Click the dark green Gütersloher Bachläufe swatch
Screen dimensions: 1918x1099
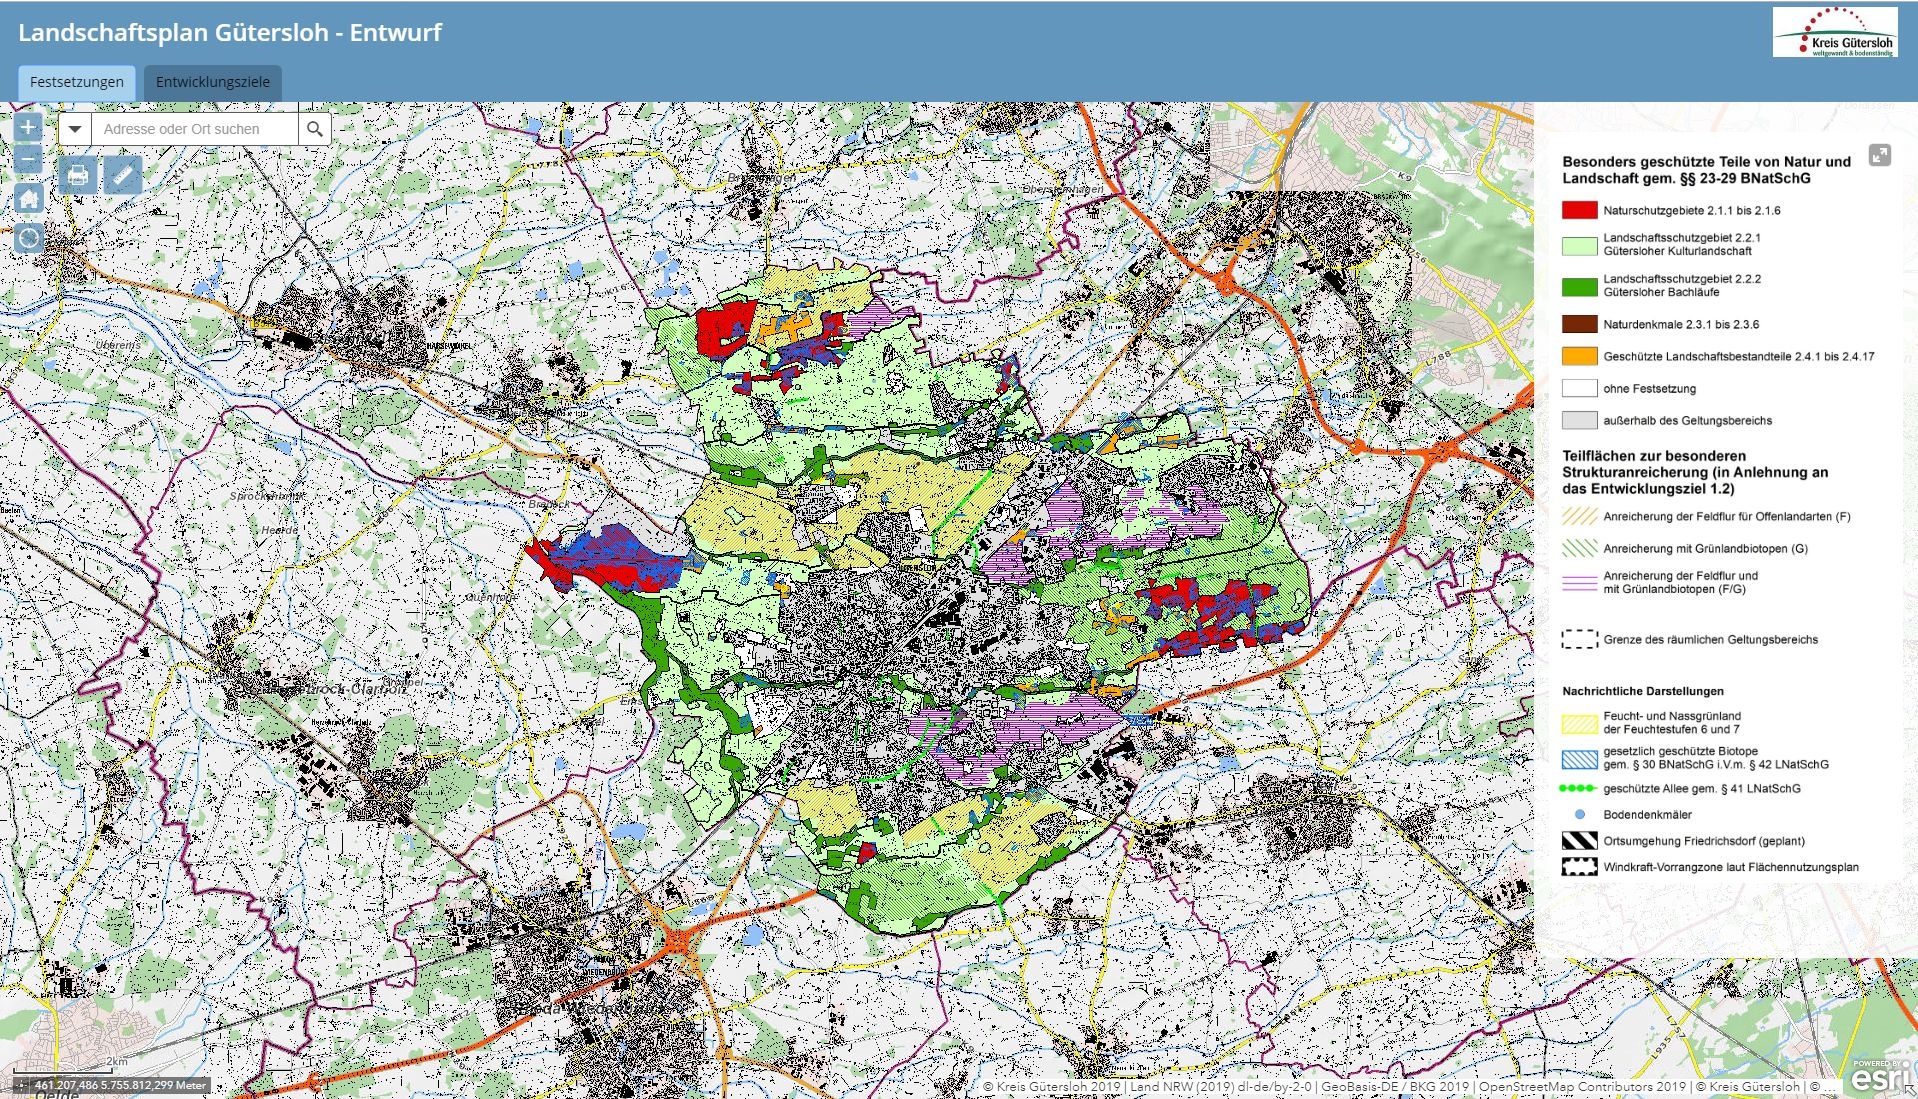1579,286
